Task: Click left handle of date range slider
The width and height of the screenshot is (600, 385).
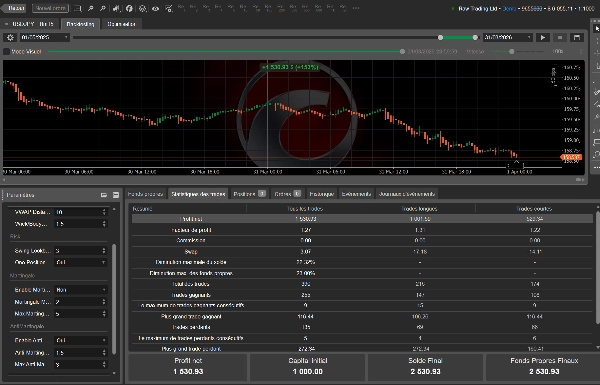Action: click(x=440, y=38)
